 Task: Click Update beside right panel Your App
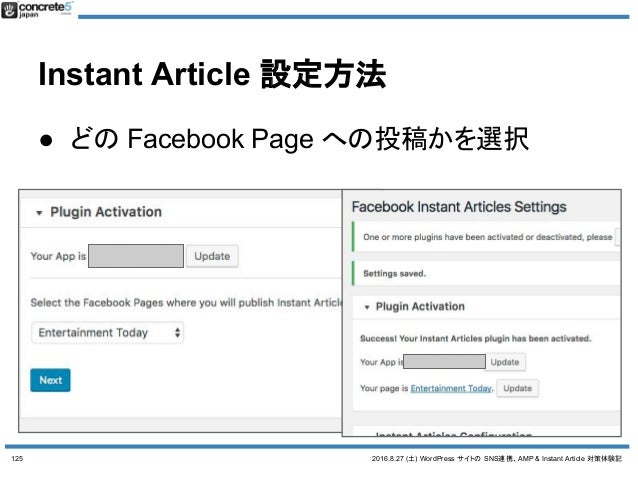click(505, 362)
